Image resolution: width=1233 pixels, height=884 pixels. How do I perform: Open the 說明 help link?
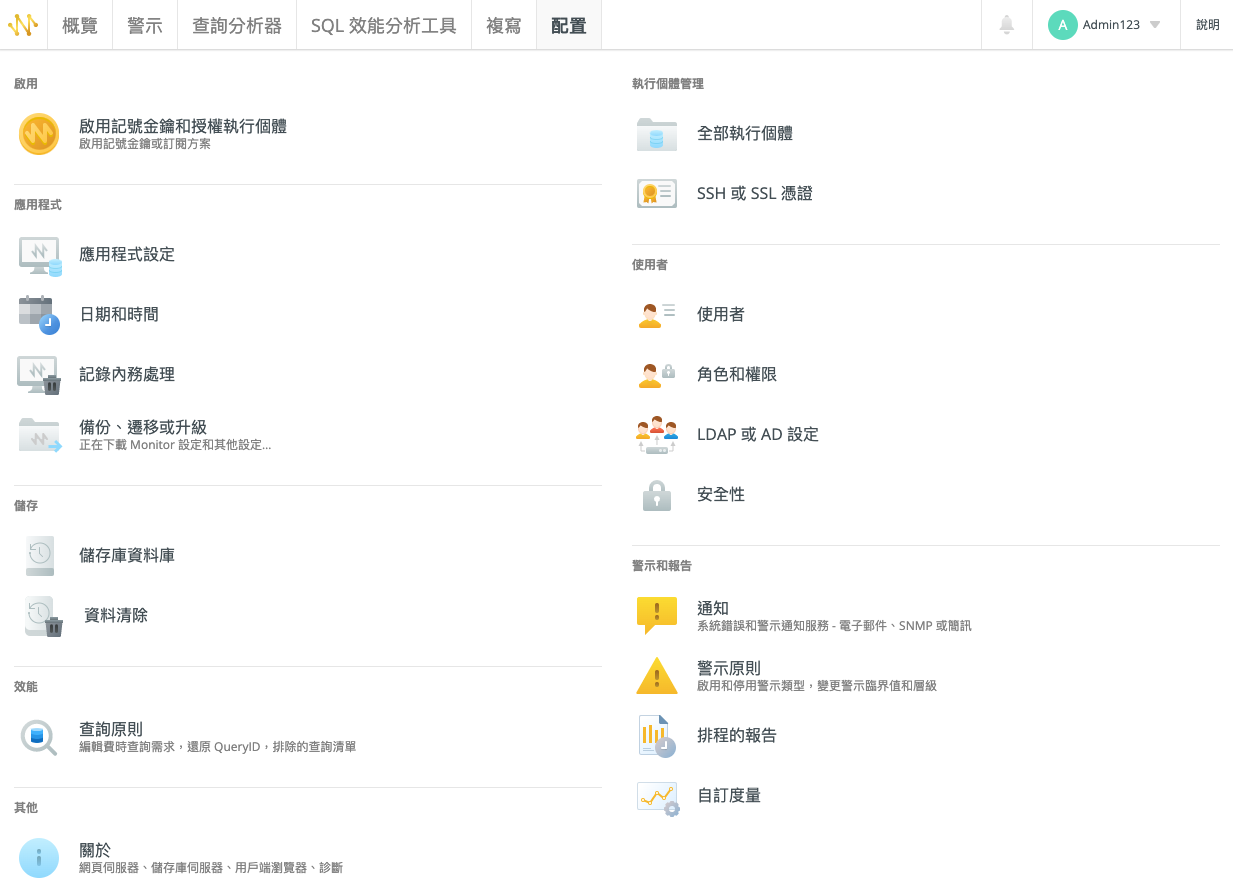point(1207,25)
